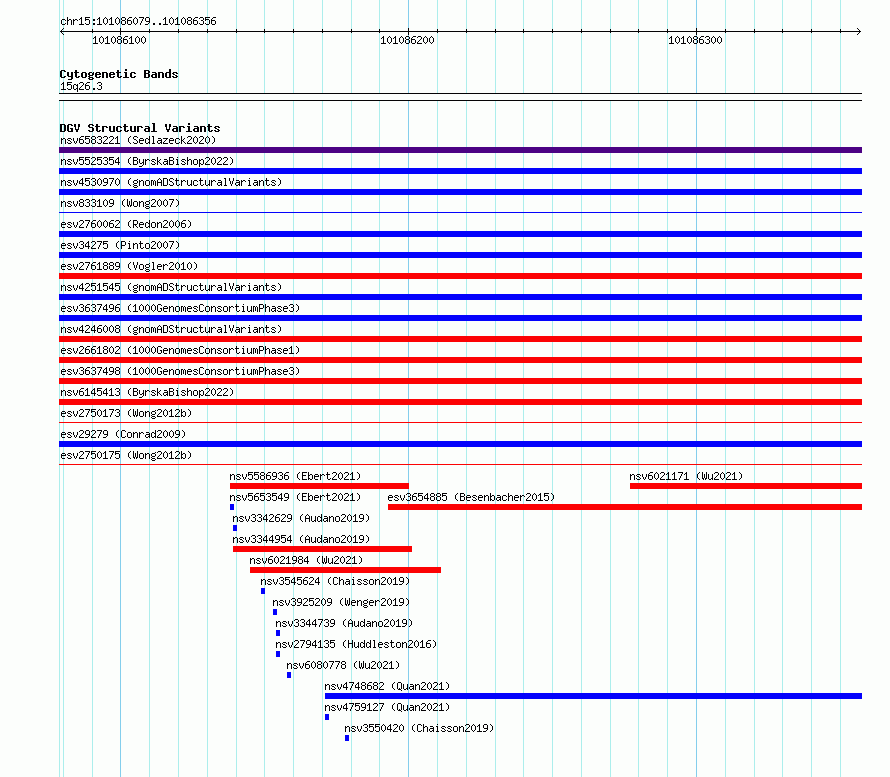Click the chr15:101086079..101086356 range label
Screen dimensions: 890x777
pos(138,21)
